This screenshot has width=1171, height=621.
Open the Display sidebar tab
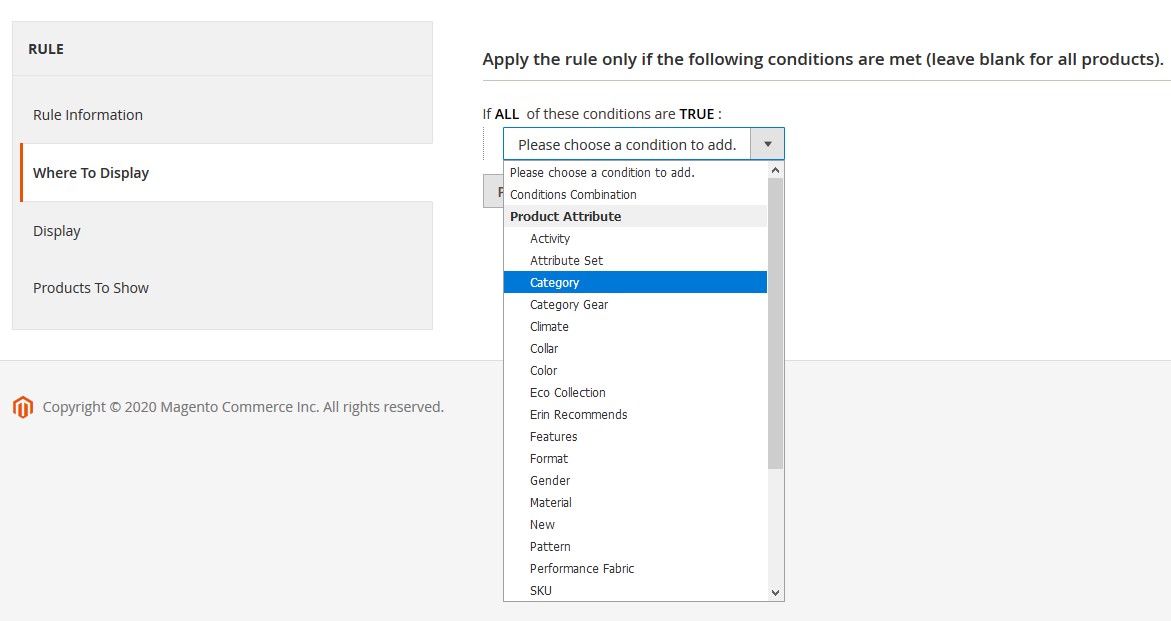point(57,231)
